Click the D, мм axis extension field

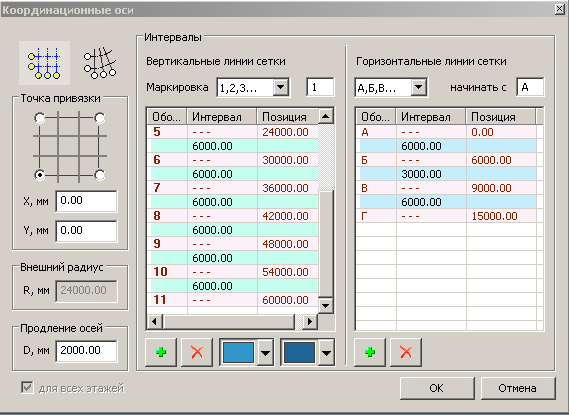[86, 350]
